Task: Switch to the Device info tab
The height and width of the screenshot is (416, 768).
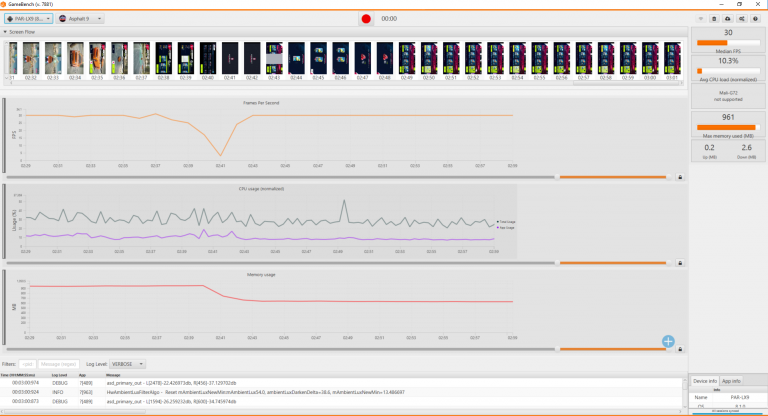Action: pos(705,381)
